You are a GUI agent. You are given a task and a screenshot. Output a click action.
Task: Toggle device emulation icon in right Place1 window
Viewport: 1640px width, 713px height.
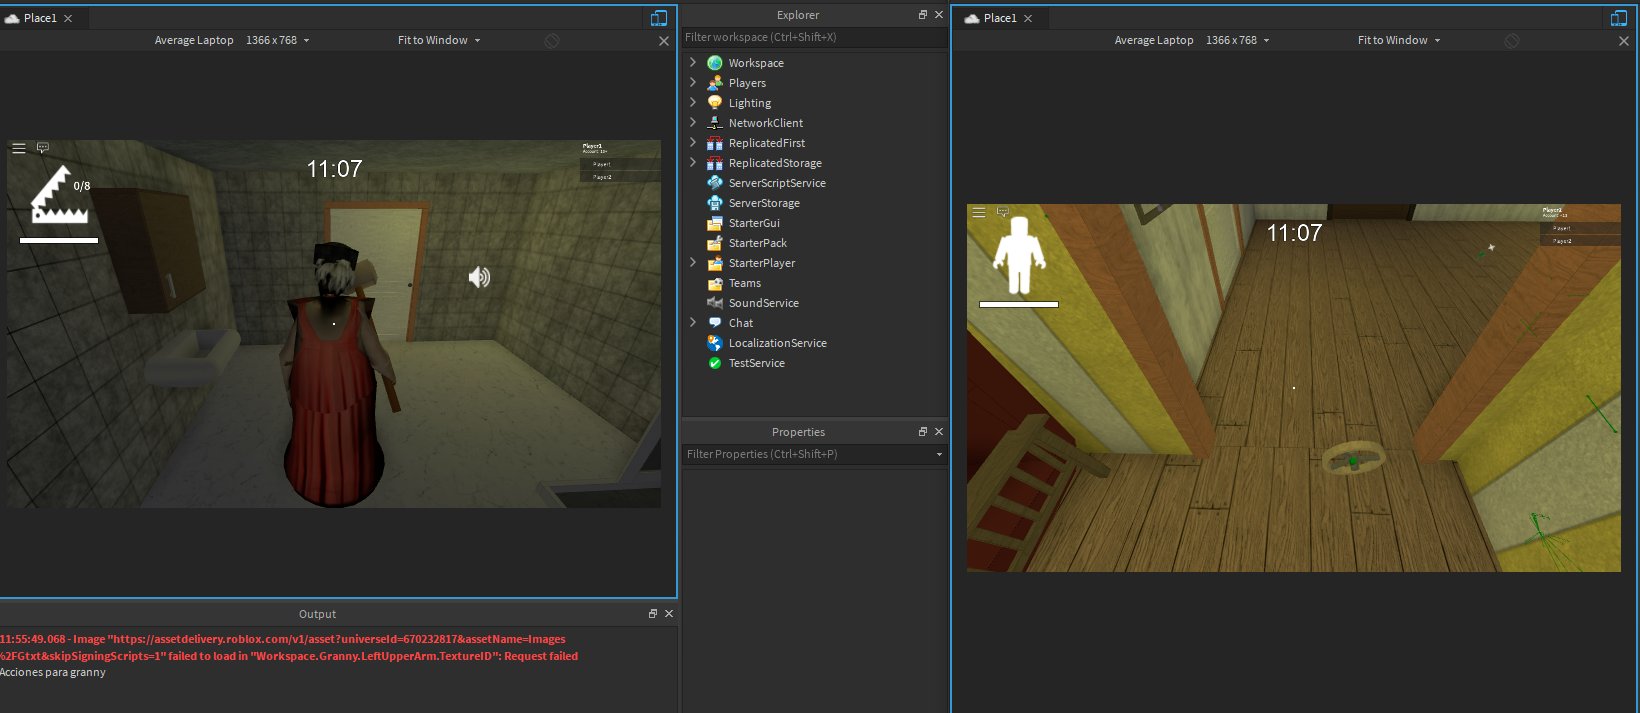[x=1619, y=18]
